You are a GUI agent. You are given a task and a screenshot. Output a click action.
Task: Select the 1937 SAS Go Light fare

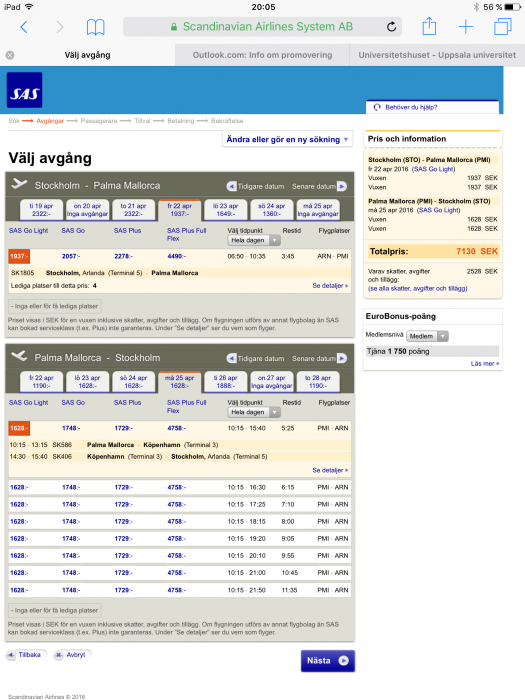click(x=19, y=256)
